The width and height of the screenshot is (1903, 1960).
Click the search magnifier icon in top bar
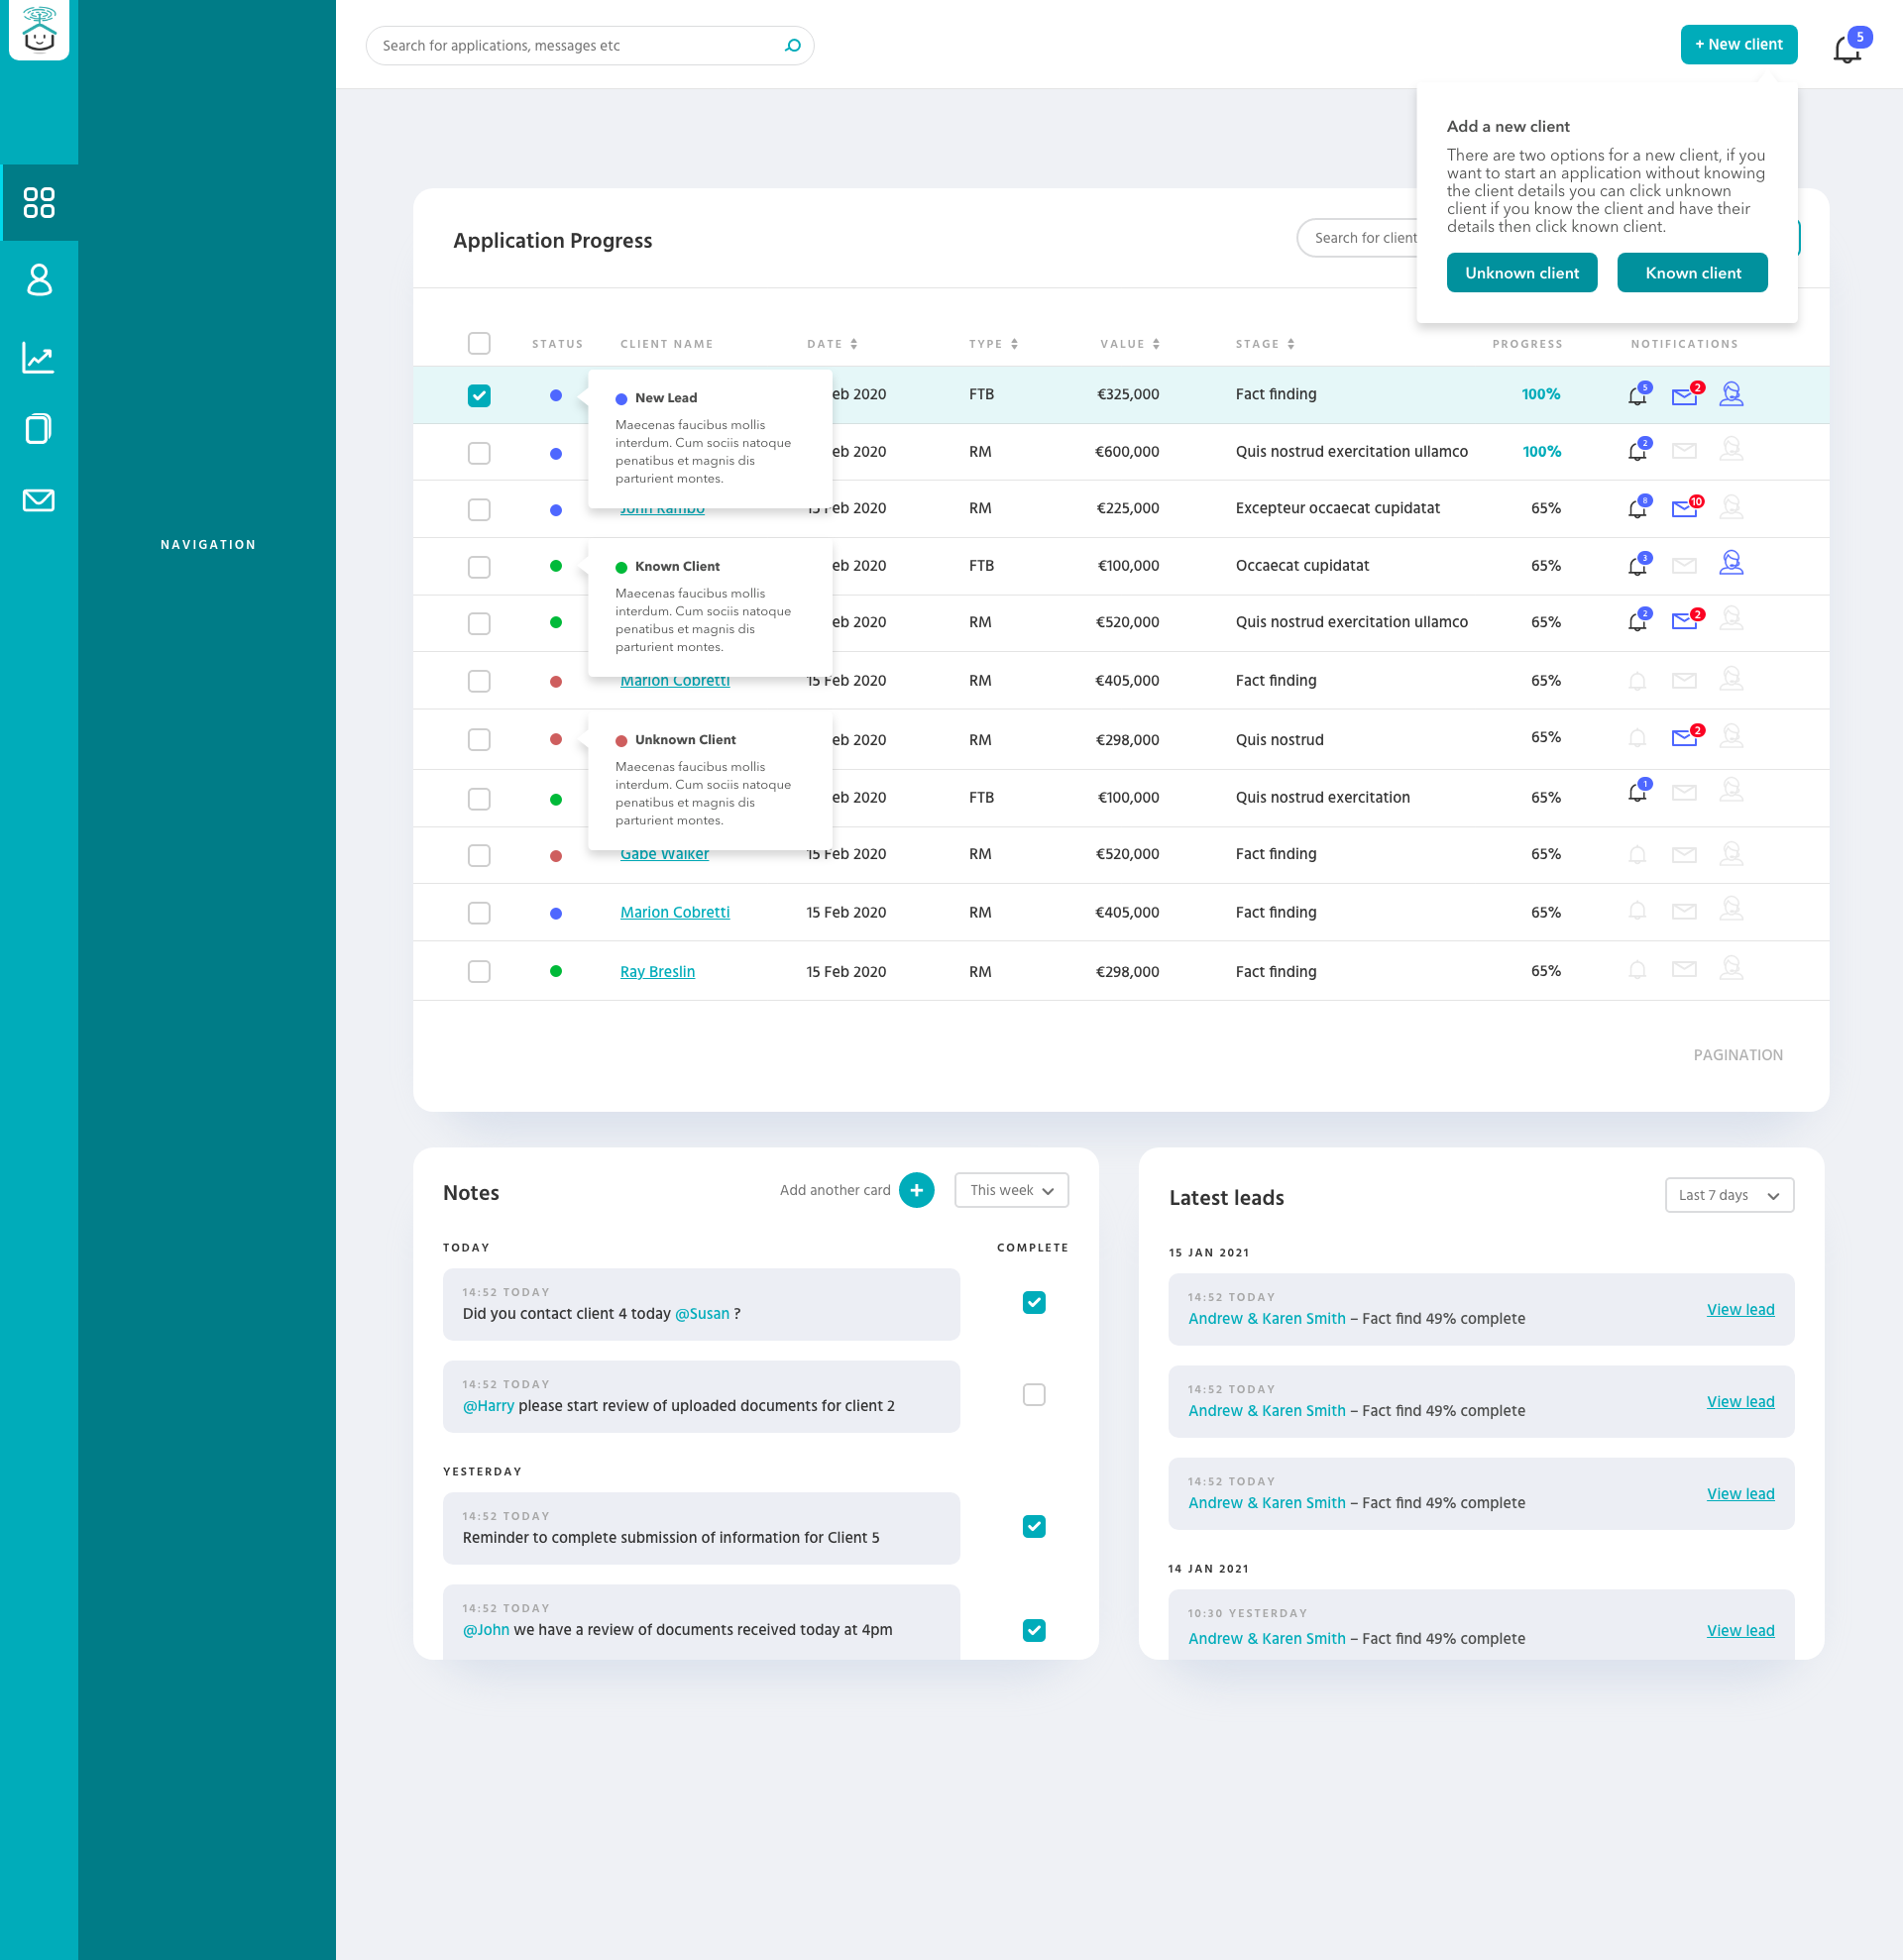[793, 46]
